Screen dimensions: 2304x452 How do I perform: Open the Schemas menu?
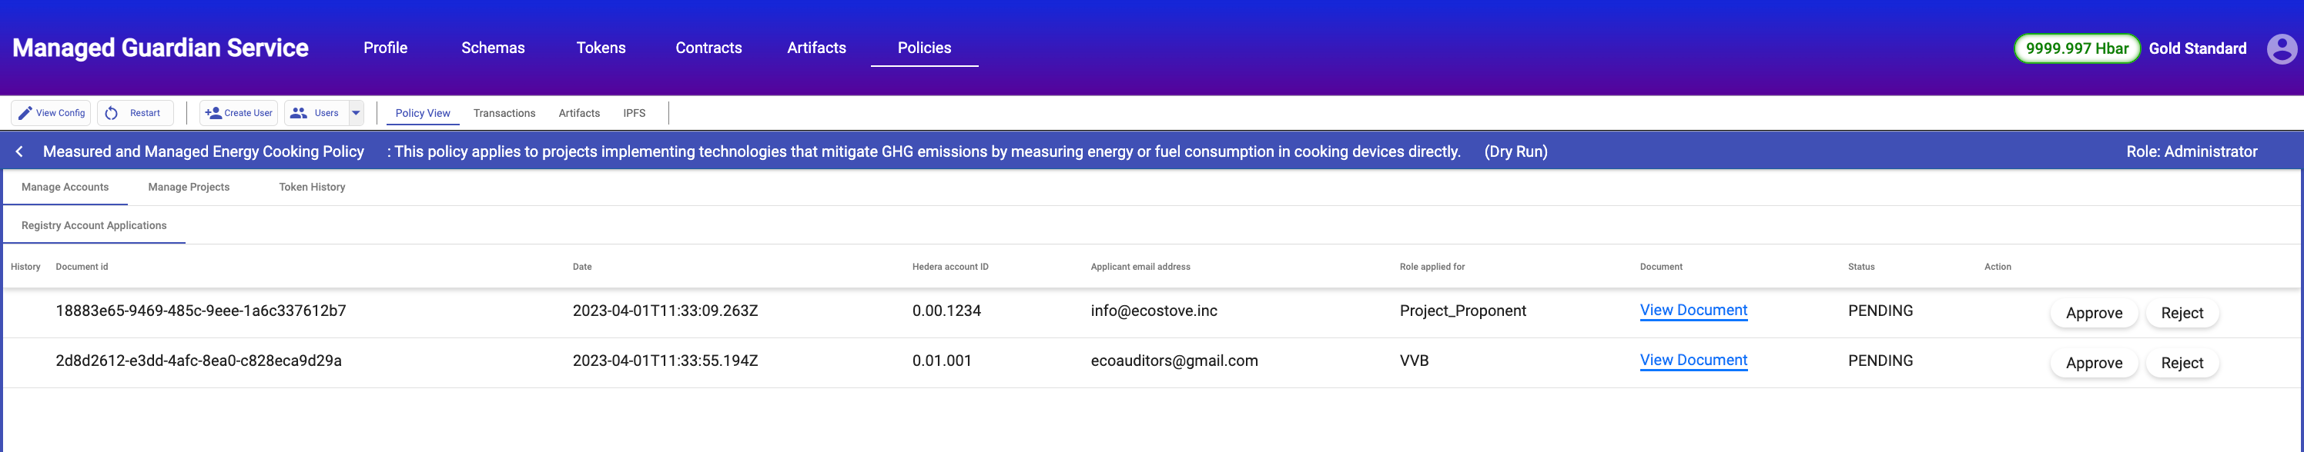click(x=492, y=48)
